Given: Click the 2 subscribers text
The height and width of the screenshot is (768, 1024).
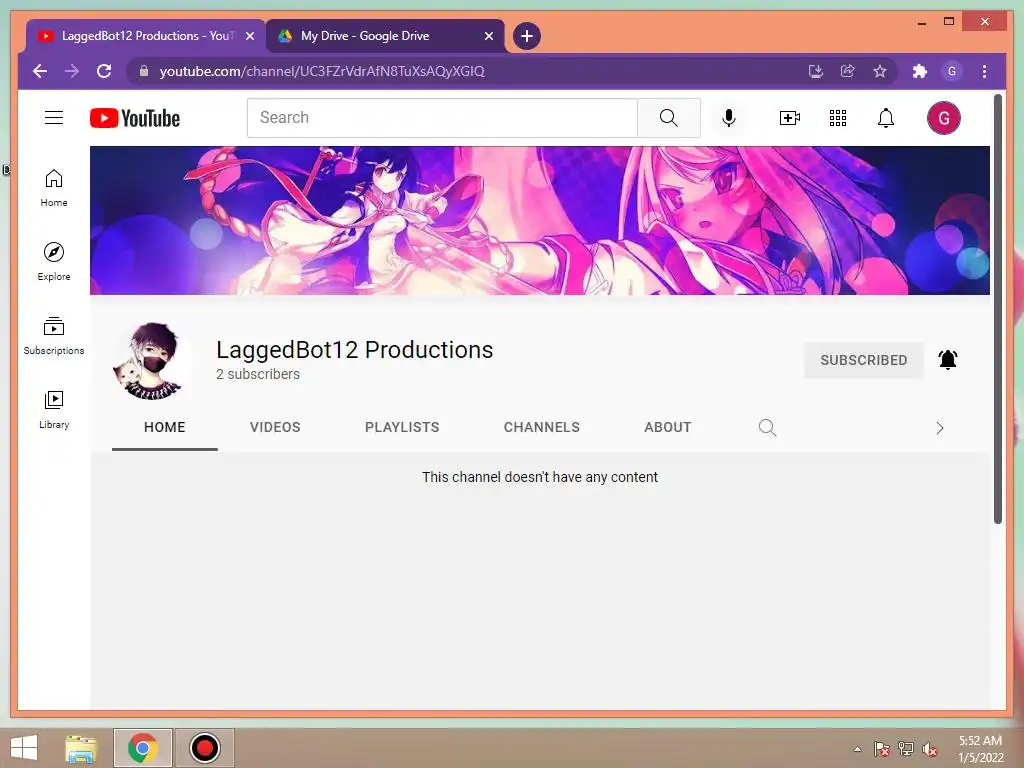Looking at the screenshot, I should (258, 374).
